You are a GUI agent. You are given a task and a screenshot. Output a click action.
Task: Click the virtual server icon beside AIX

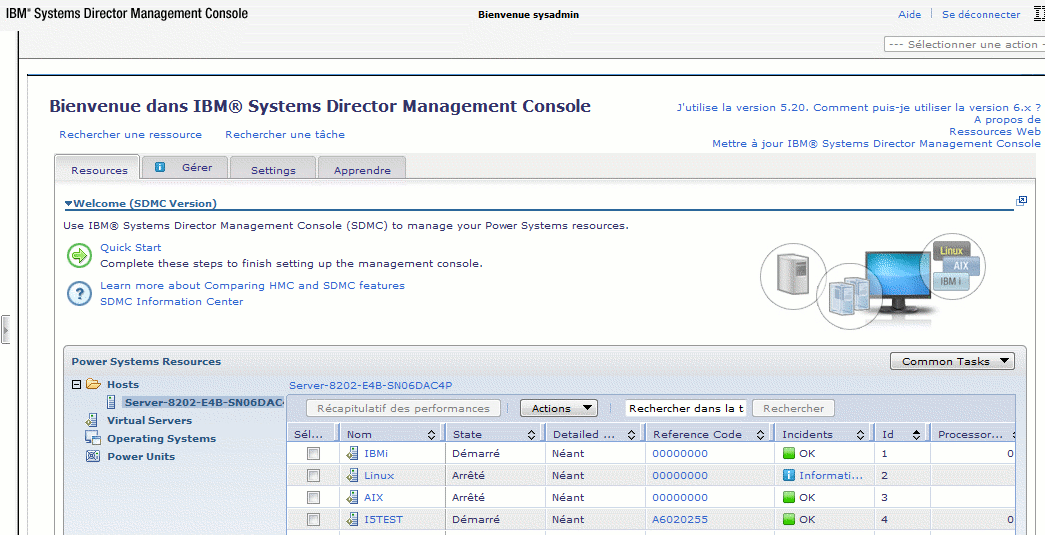(x=353, y=497)
